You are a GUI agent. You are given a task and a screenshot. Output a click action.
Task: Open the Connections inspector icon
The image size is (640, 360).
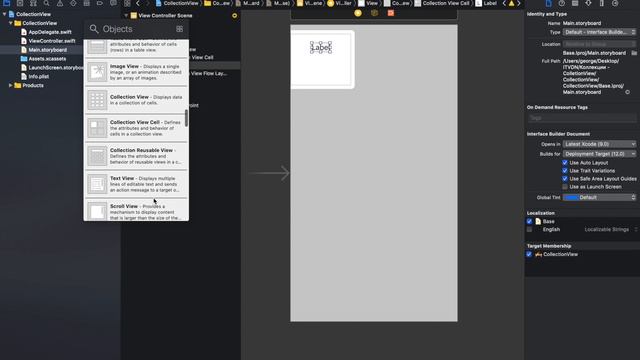point(615,3)
